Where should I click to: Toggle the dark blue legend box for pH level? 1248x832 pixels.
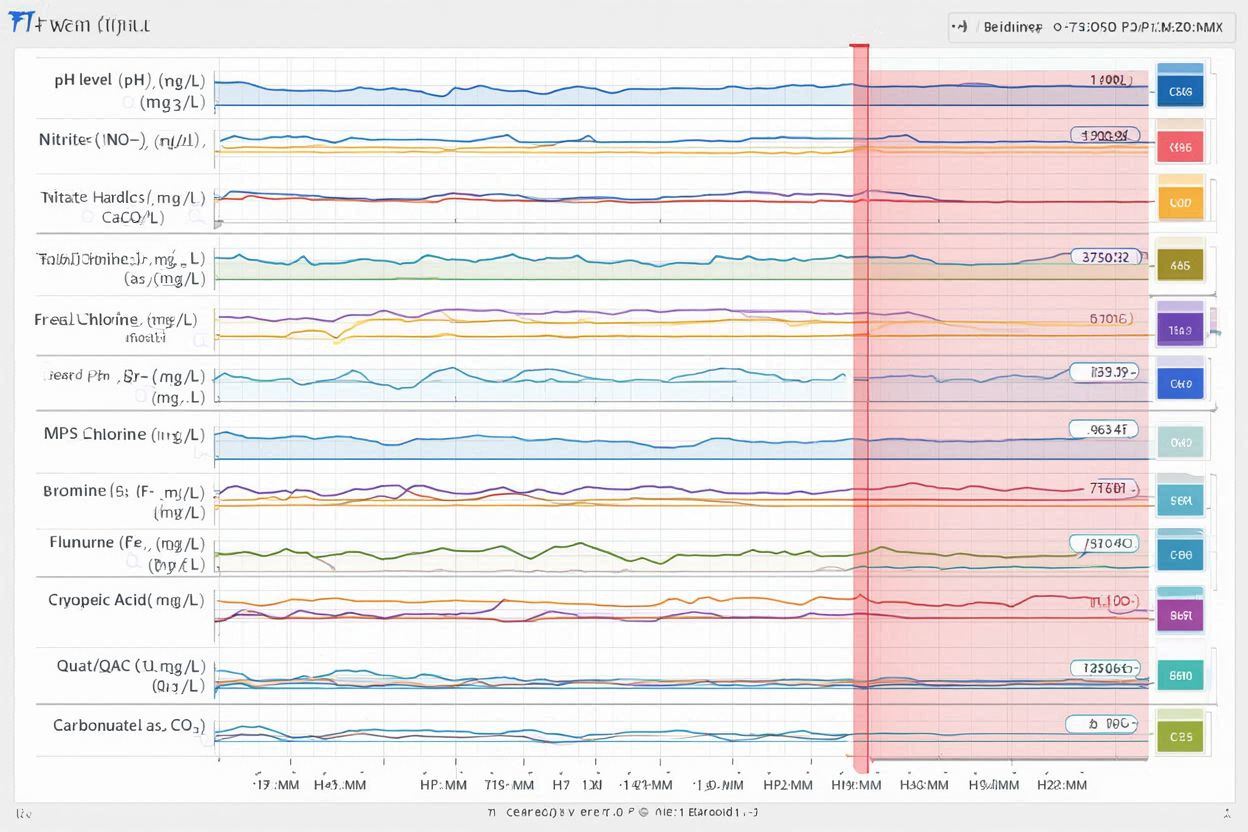click(1180, 91)
